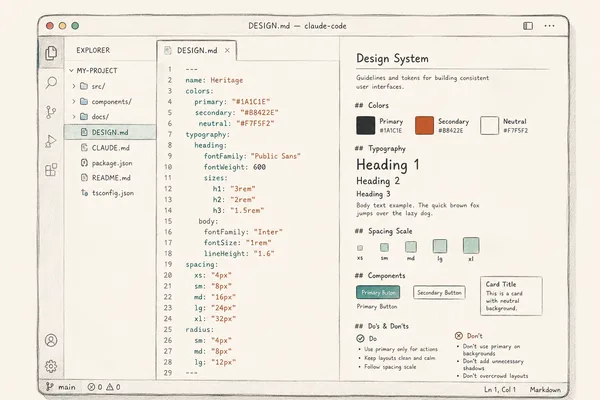Expand the components/ folder chevron
Image resolution: width=600 pixels, height=400 pixels.
click(74, 101)
